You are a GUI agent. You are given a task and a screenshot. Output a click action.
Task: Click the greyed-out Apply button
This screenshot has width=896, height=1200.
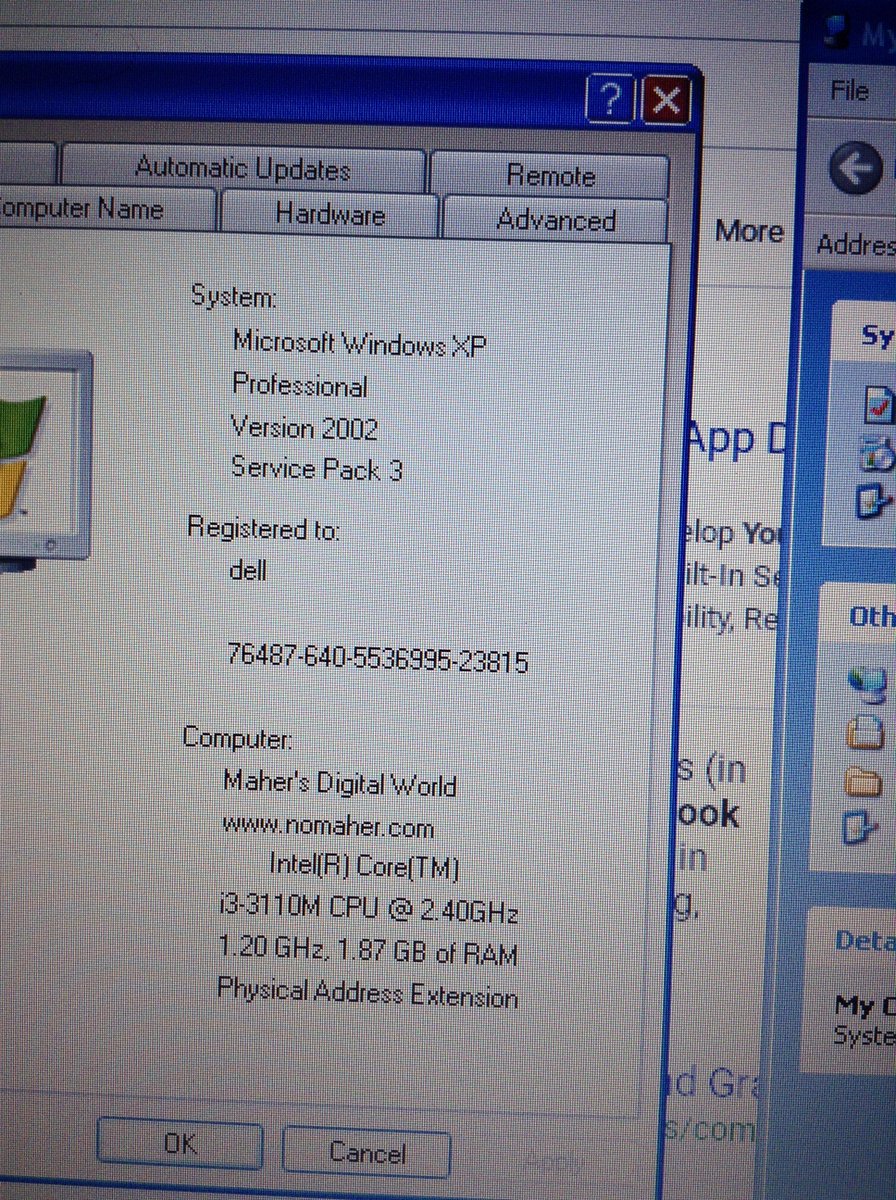[553, 1161]
